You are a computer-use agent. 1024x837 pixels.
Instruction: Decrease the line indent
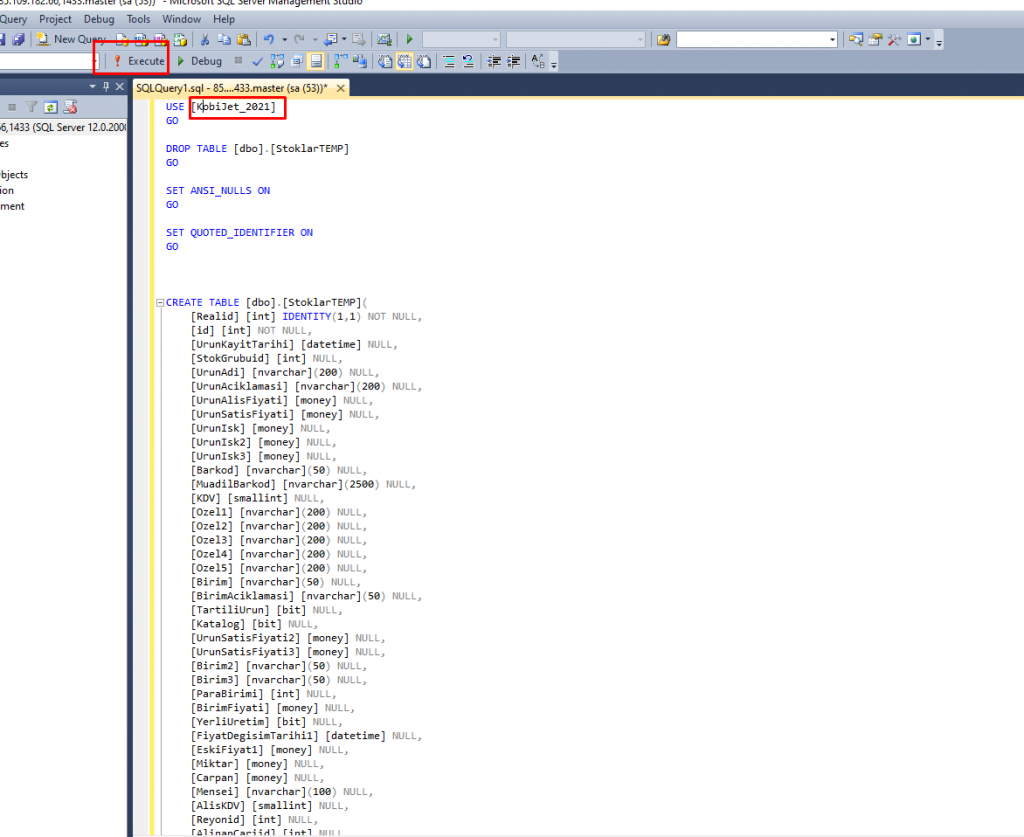click(494, 61)
